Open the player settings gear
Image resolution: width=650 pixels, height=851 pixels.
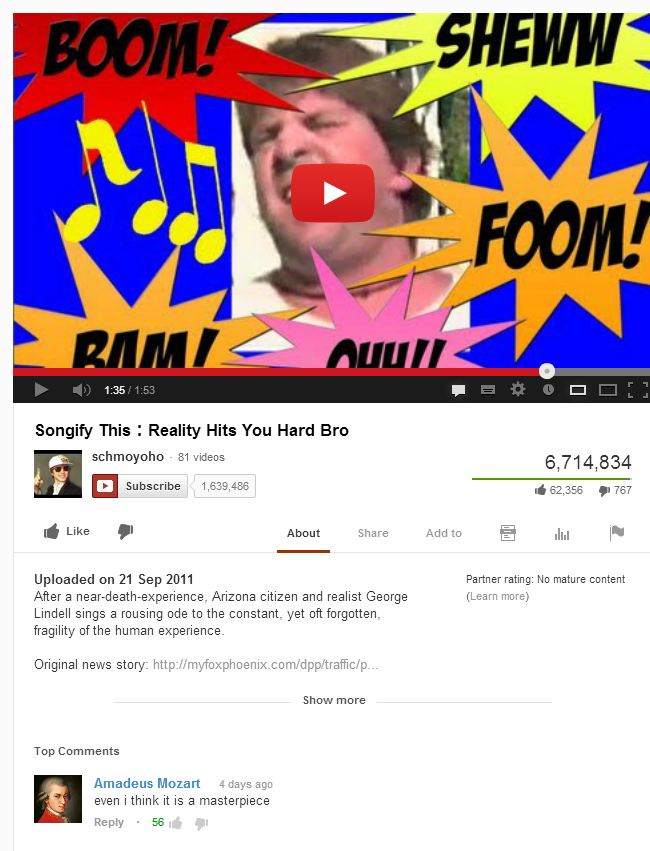[518, 389]
